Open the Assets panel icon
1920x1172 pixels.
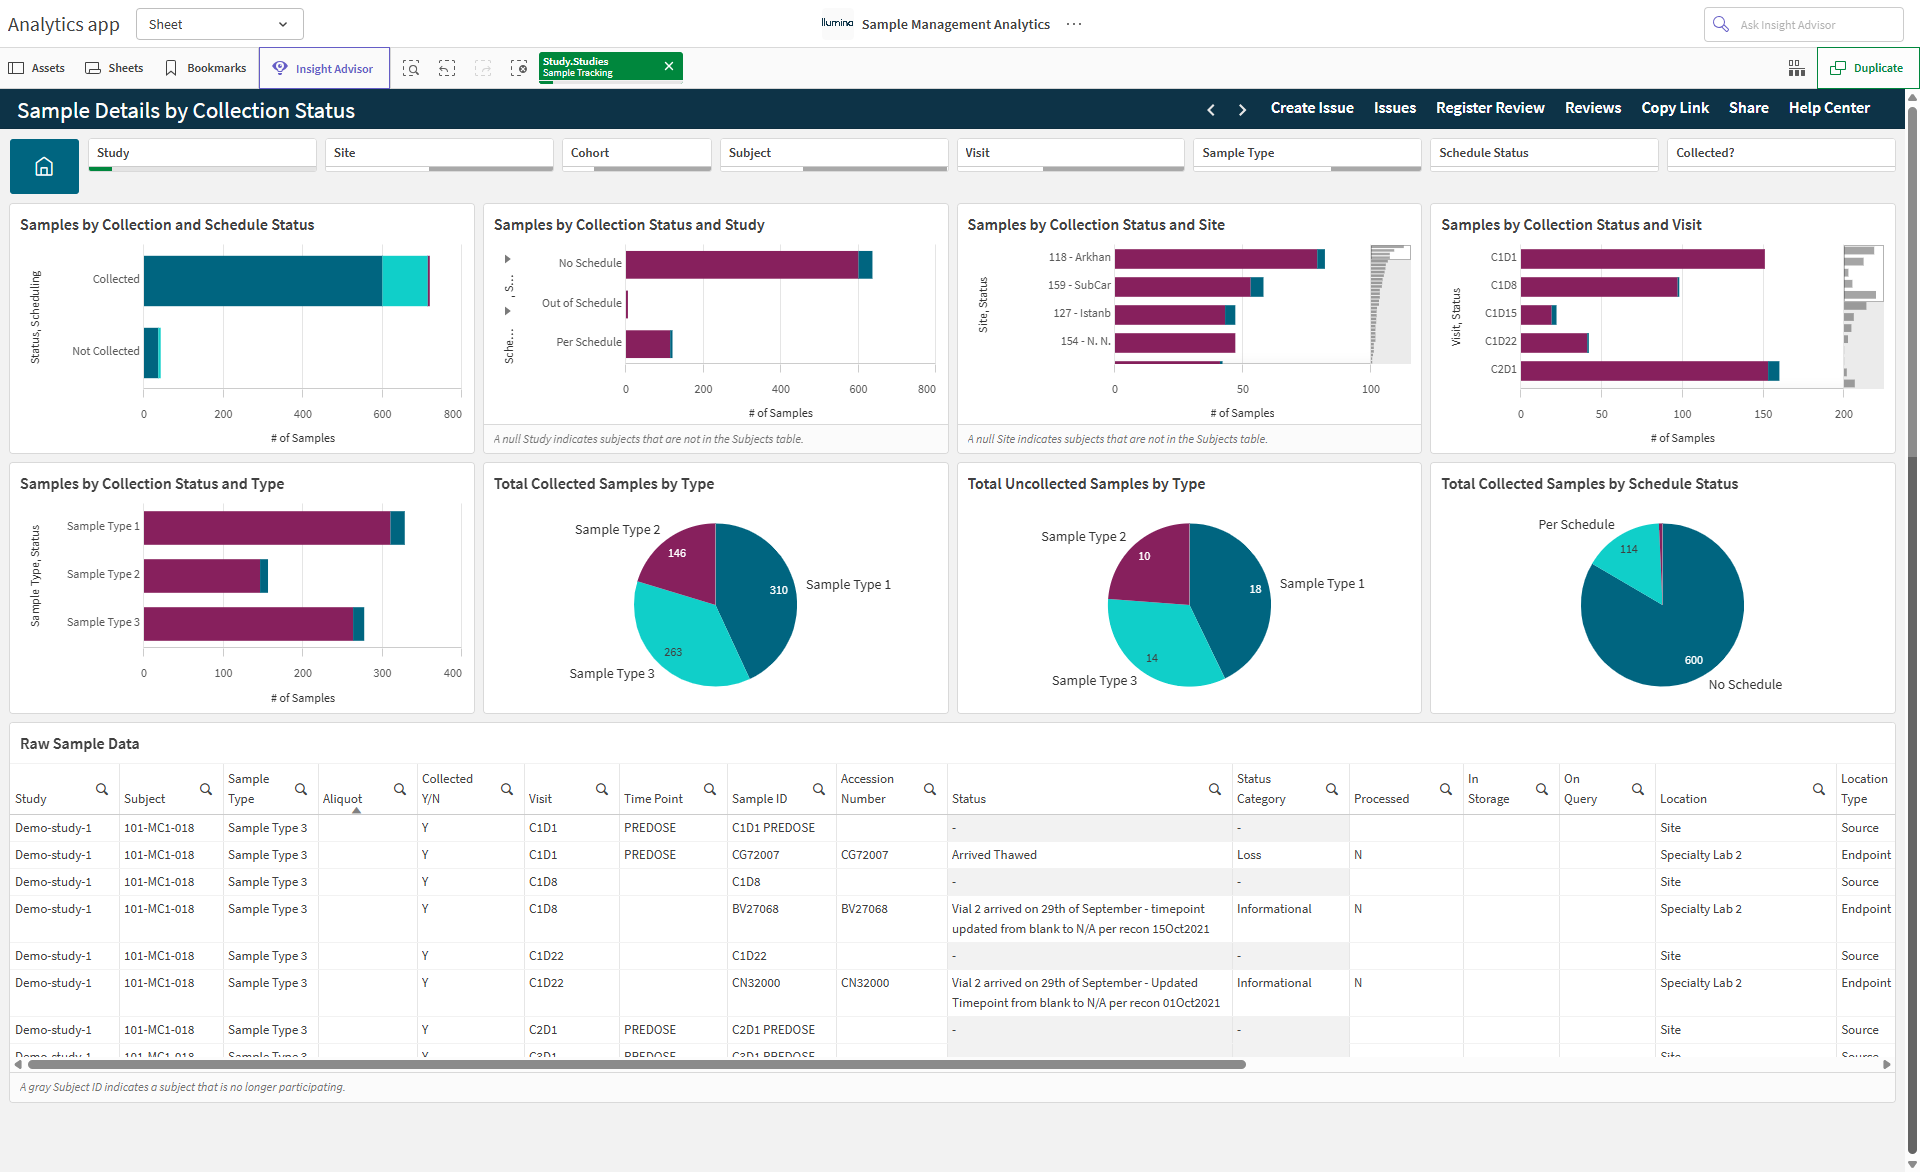pos(16,68)
